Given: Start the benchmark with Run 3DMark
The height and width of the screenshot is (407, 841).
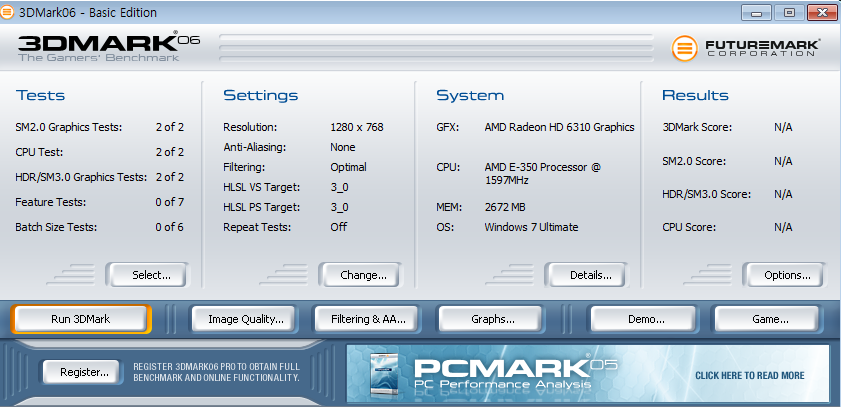Looking at the screenshot, I should pyautogui.click(x=80, y=319).
